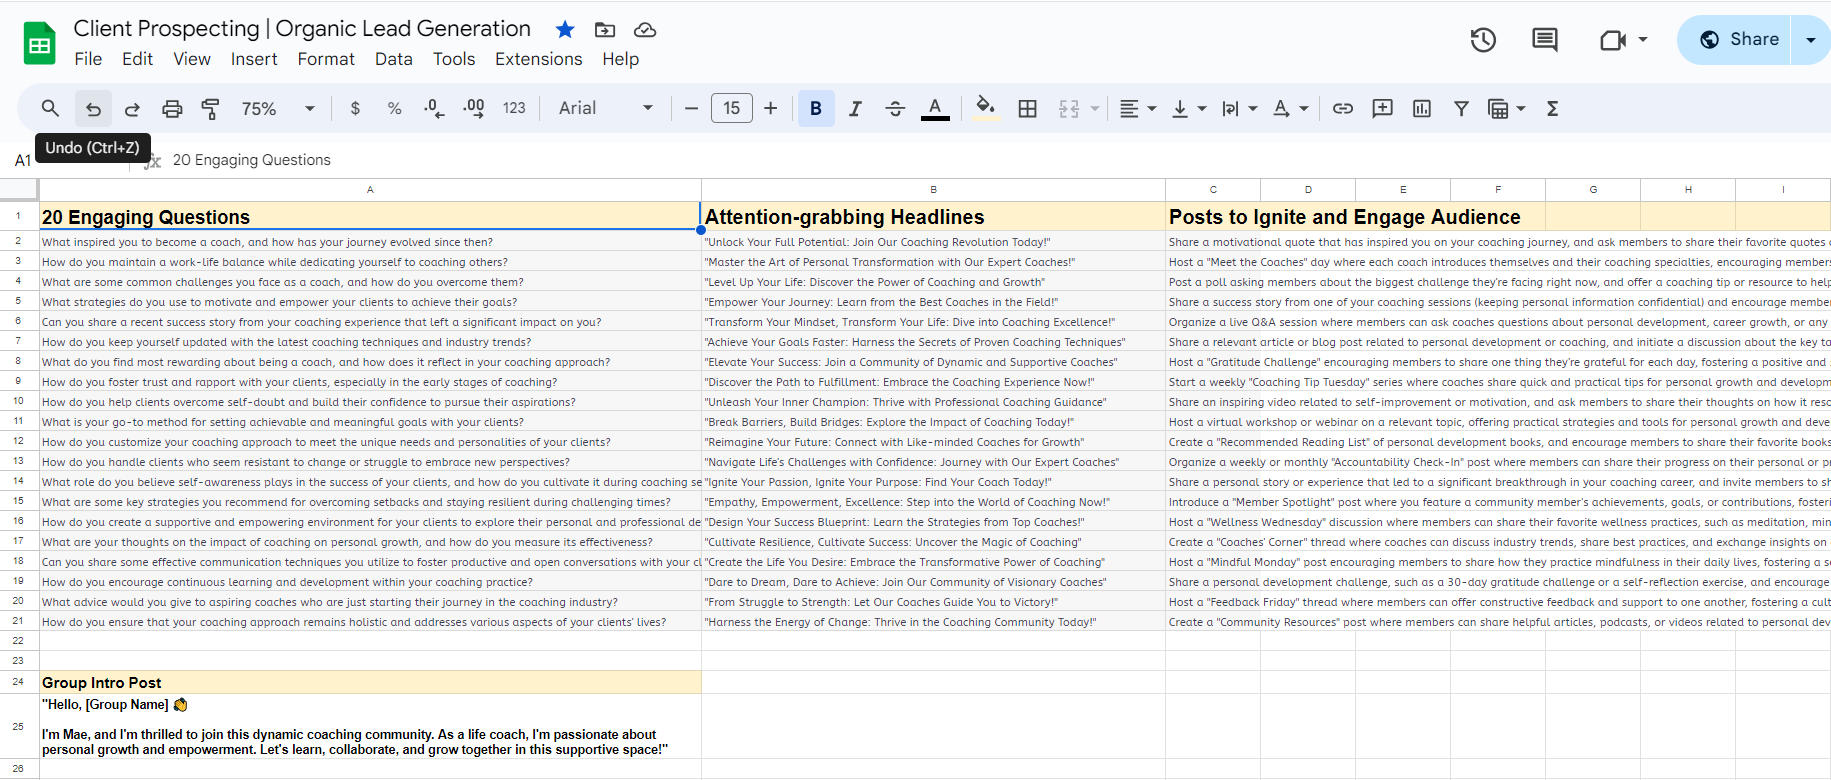Select column B header
This screenshot has height=780, width=1831.
tap(933, 189)
